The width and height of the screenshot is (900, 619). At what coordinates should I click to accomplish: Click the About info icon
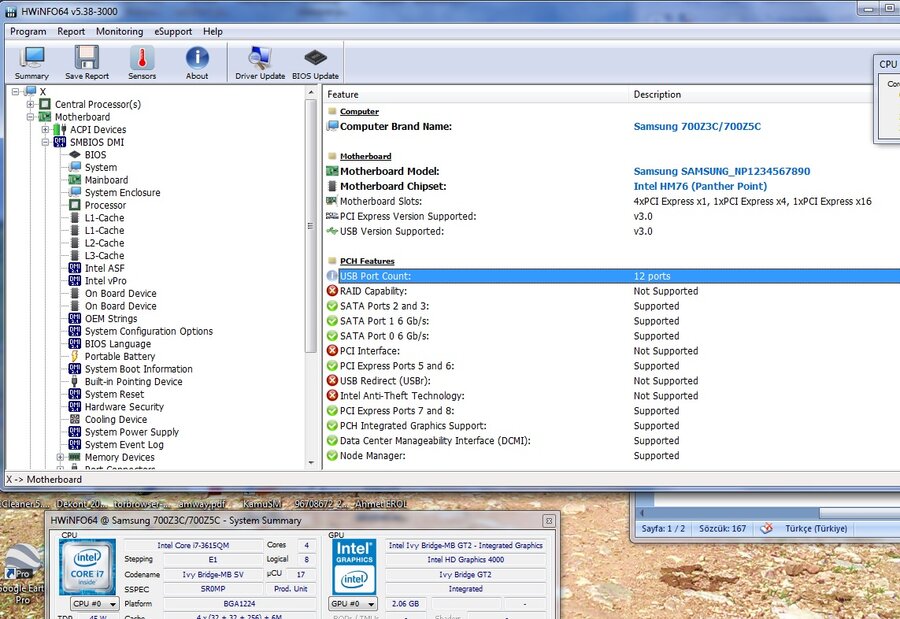197,63
